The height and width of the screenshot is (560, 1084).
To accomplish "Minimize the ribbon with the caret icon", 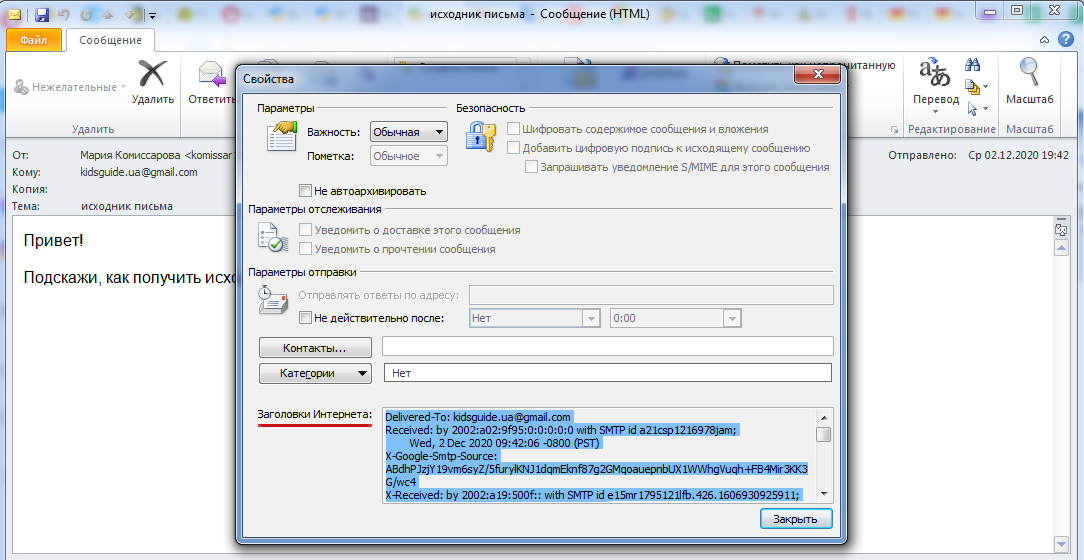I will tap(1044, 39).
